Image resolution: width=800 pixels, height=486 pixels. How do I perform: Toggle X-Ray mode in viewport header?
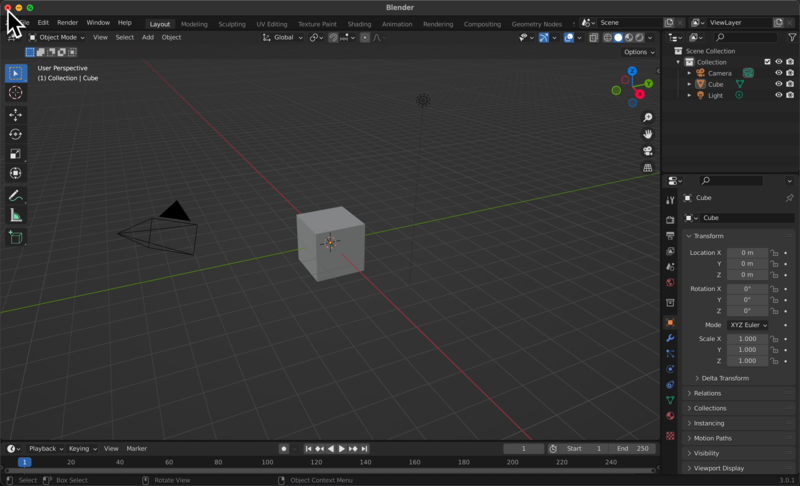click(x=593, y=38)
